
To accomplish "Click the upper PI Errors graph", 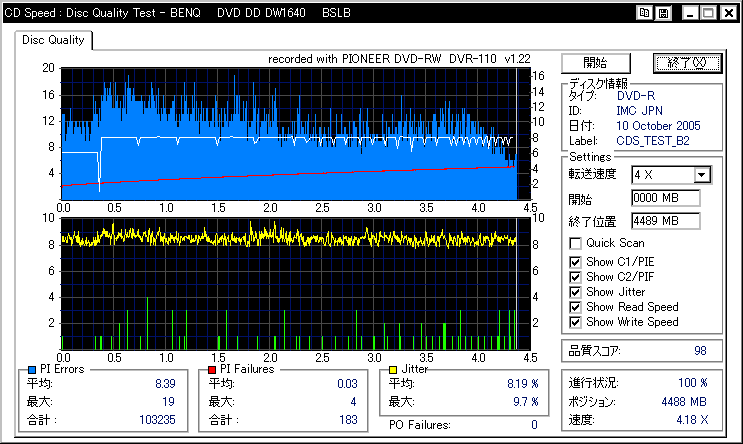I will (x=296, y=134).
